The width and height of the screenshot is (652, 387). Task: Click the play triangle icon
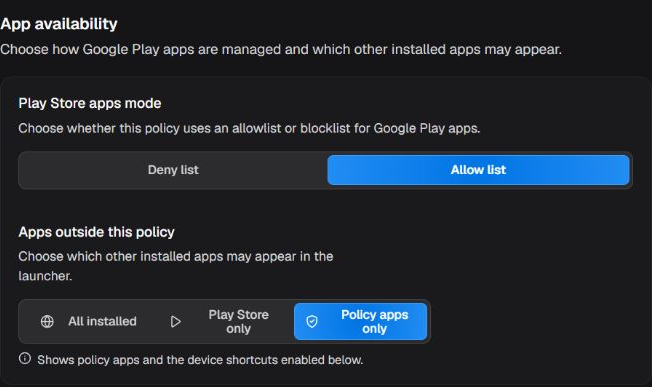pos(175,321)
